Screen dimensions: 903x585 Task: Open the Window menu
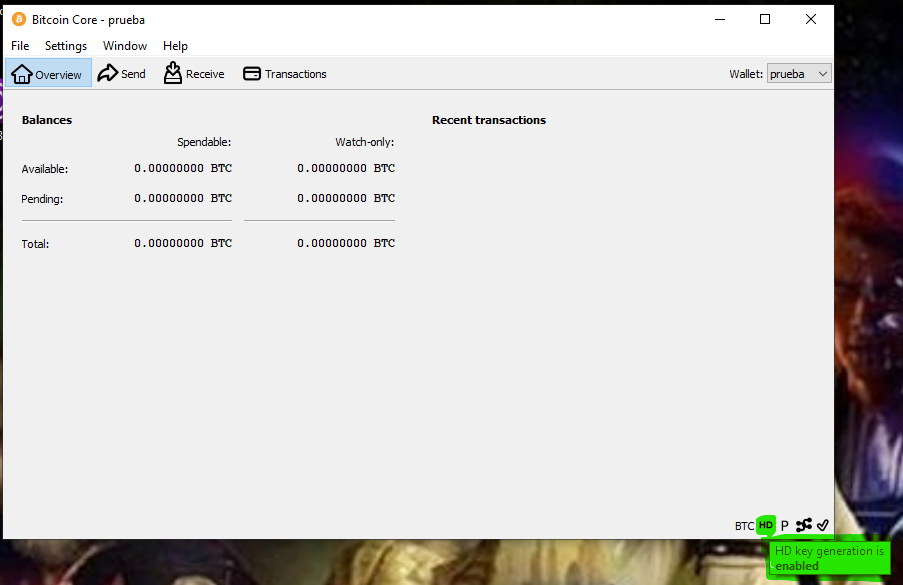point(124,46)
